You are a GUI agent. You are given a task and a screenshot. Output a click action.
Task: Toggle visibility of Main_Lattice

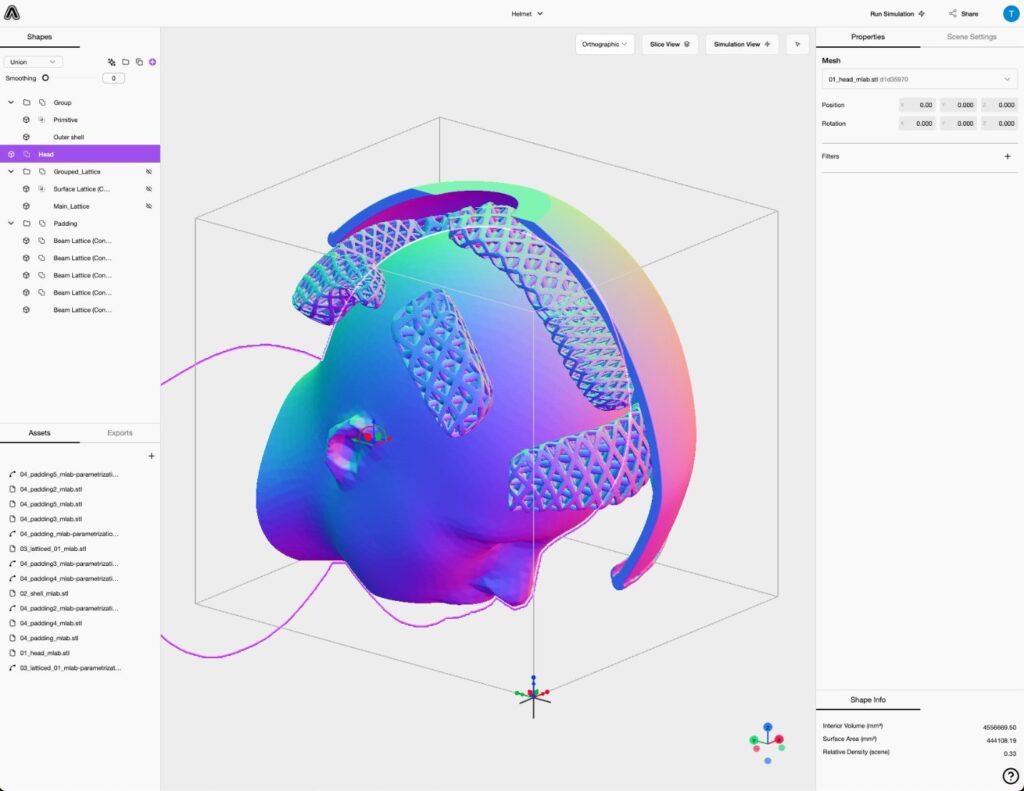(149, 206)
